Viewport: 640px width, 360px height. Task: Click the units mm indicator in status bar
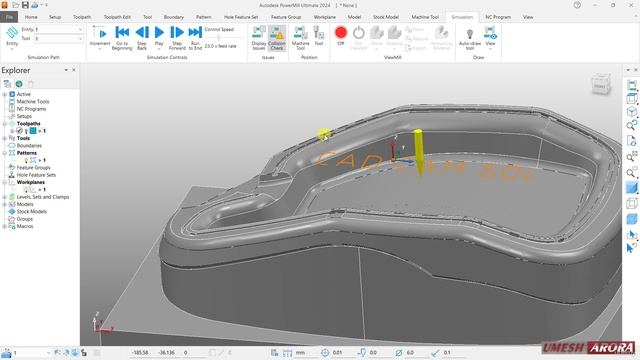[300, 353]
